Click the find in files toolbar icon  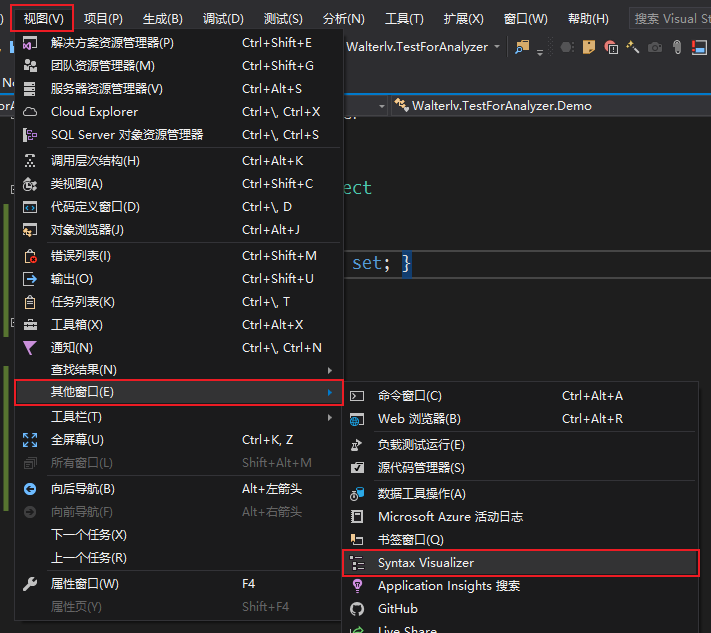click(522, 47)
